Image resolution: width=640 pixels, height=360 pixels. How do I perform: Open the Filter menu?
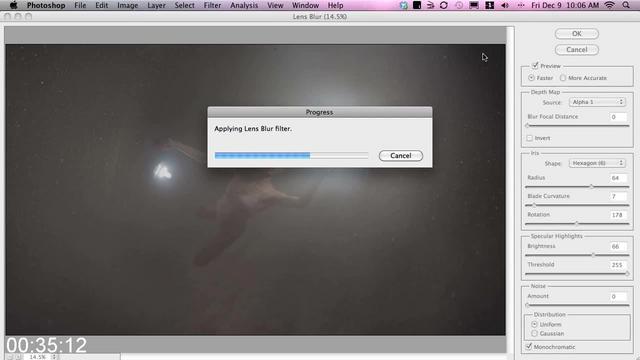212,5
